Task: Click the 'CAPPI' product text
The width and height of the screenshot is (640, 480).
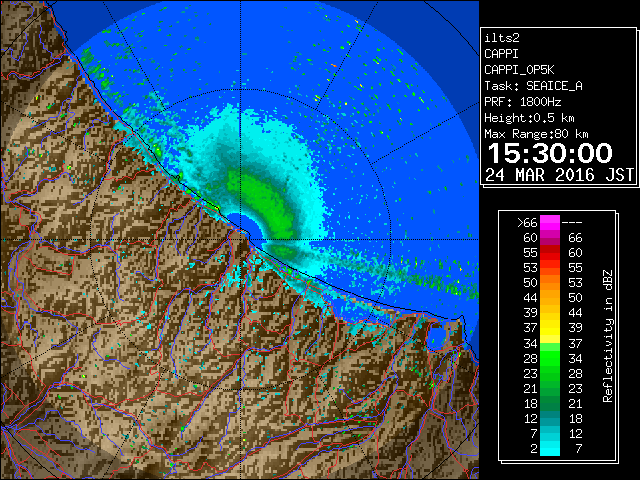Action: click(x=501, y=54)
